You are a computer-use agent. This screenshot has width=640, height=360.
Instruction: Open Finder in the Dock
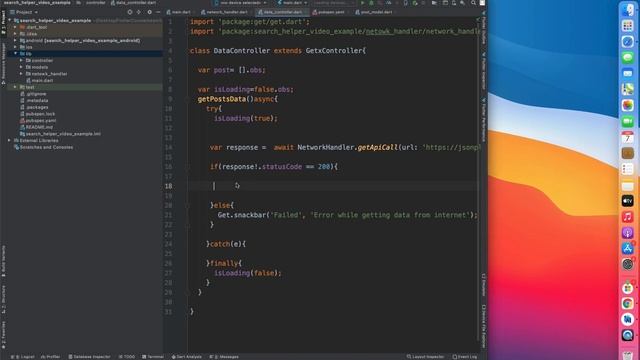tap(628, 10)
